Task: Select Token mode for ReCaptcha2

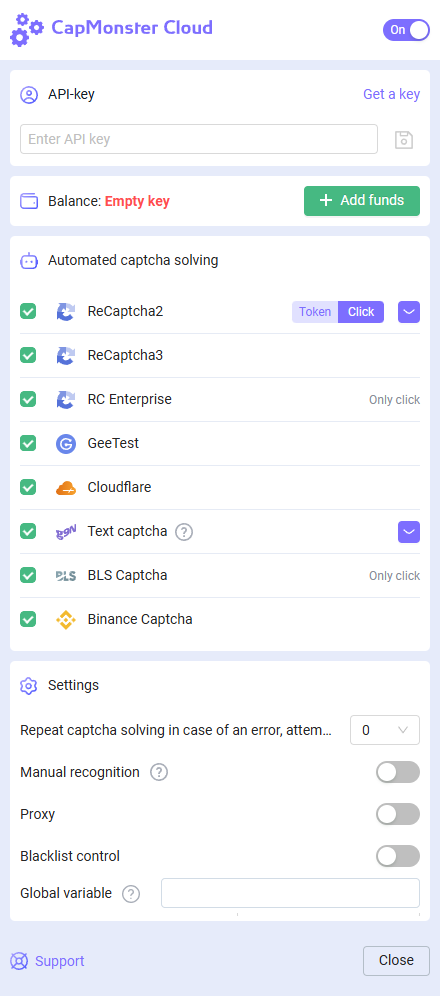Action: click(x=315, y=312)
